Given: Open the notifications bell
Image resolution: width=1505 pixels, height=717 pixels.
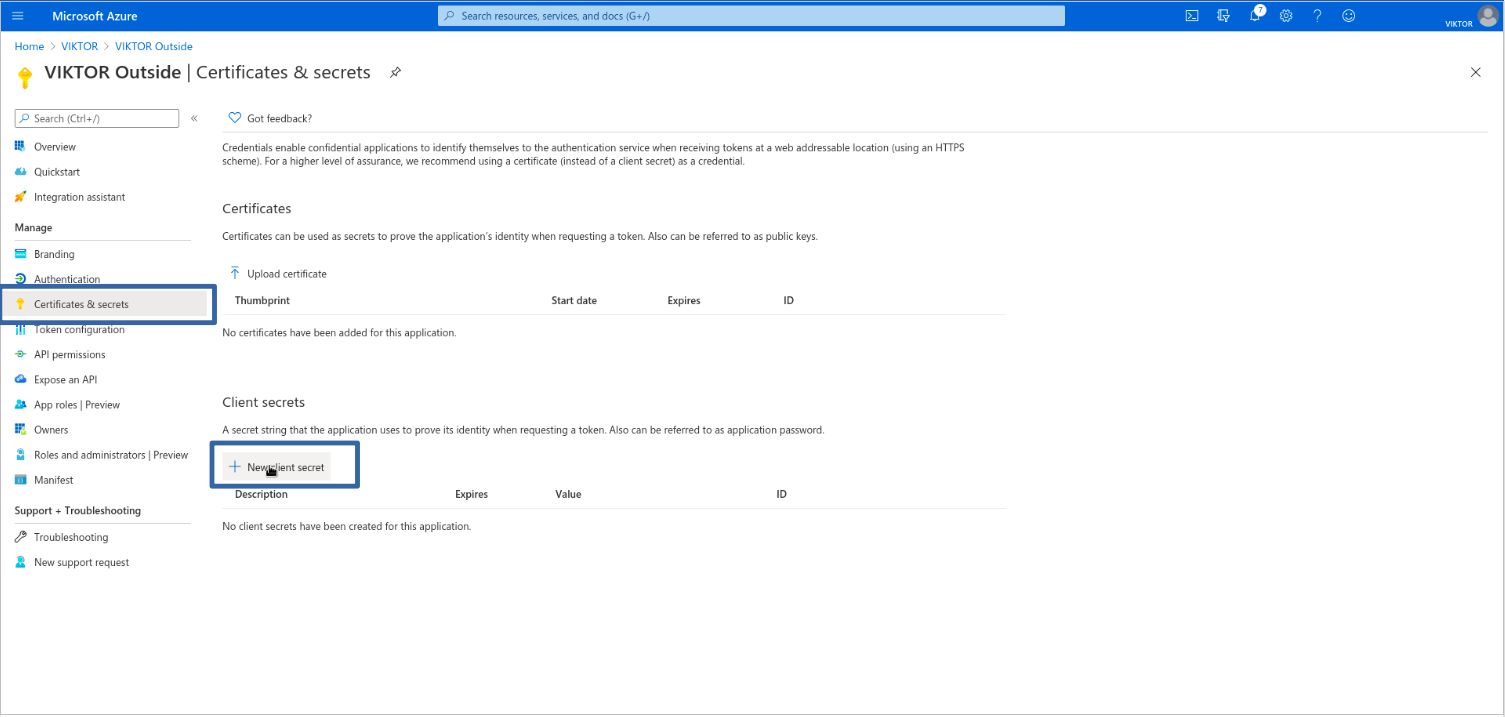Looking at the screenshot, I should click(1256, 16).
